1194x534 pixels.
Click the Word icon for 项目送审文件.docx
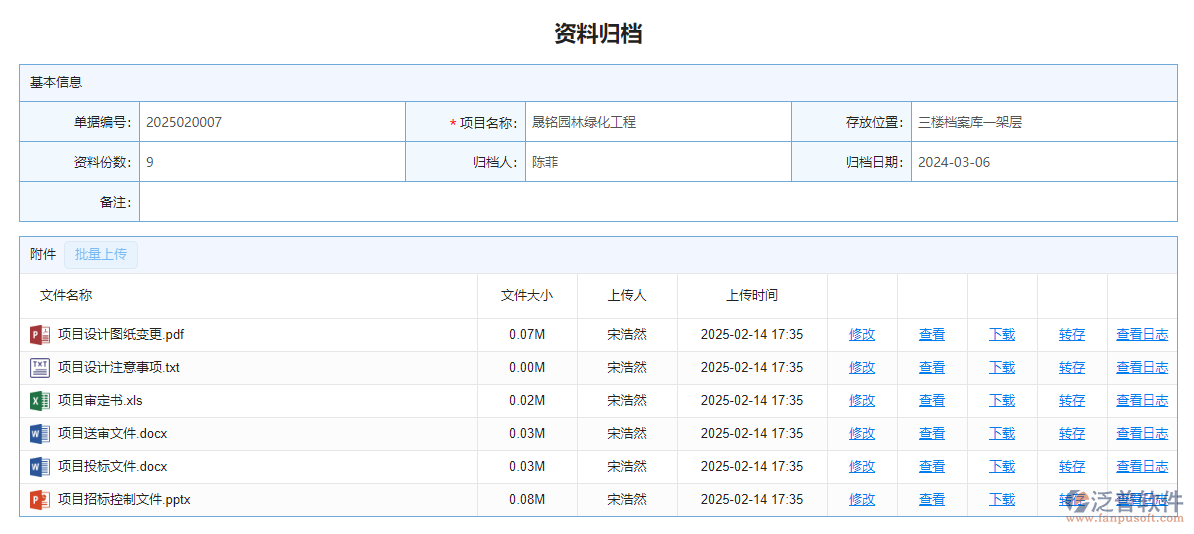point(39,434)
